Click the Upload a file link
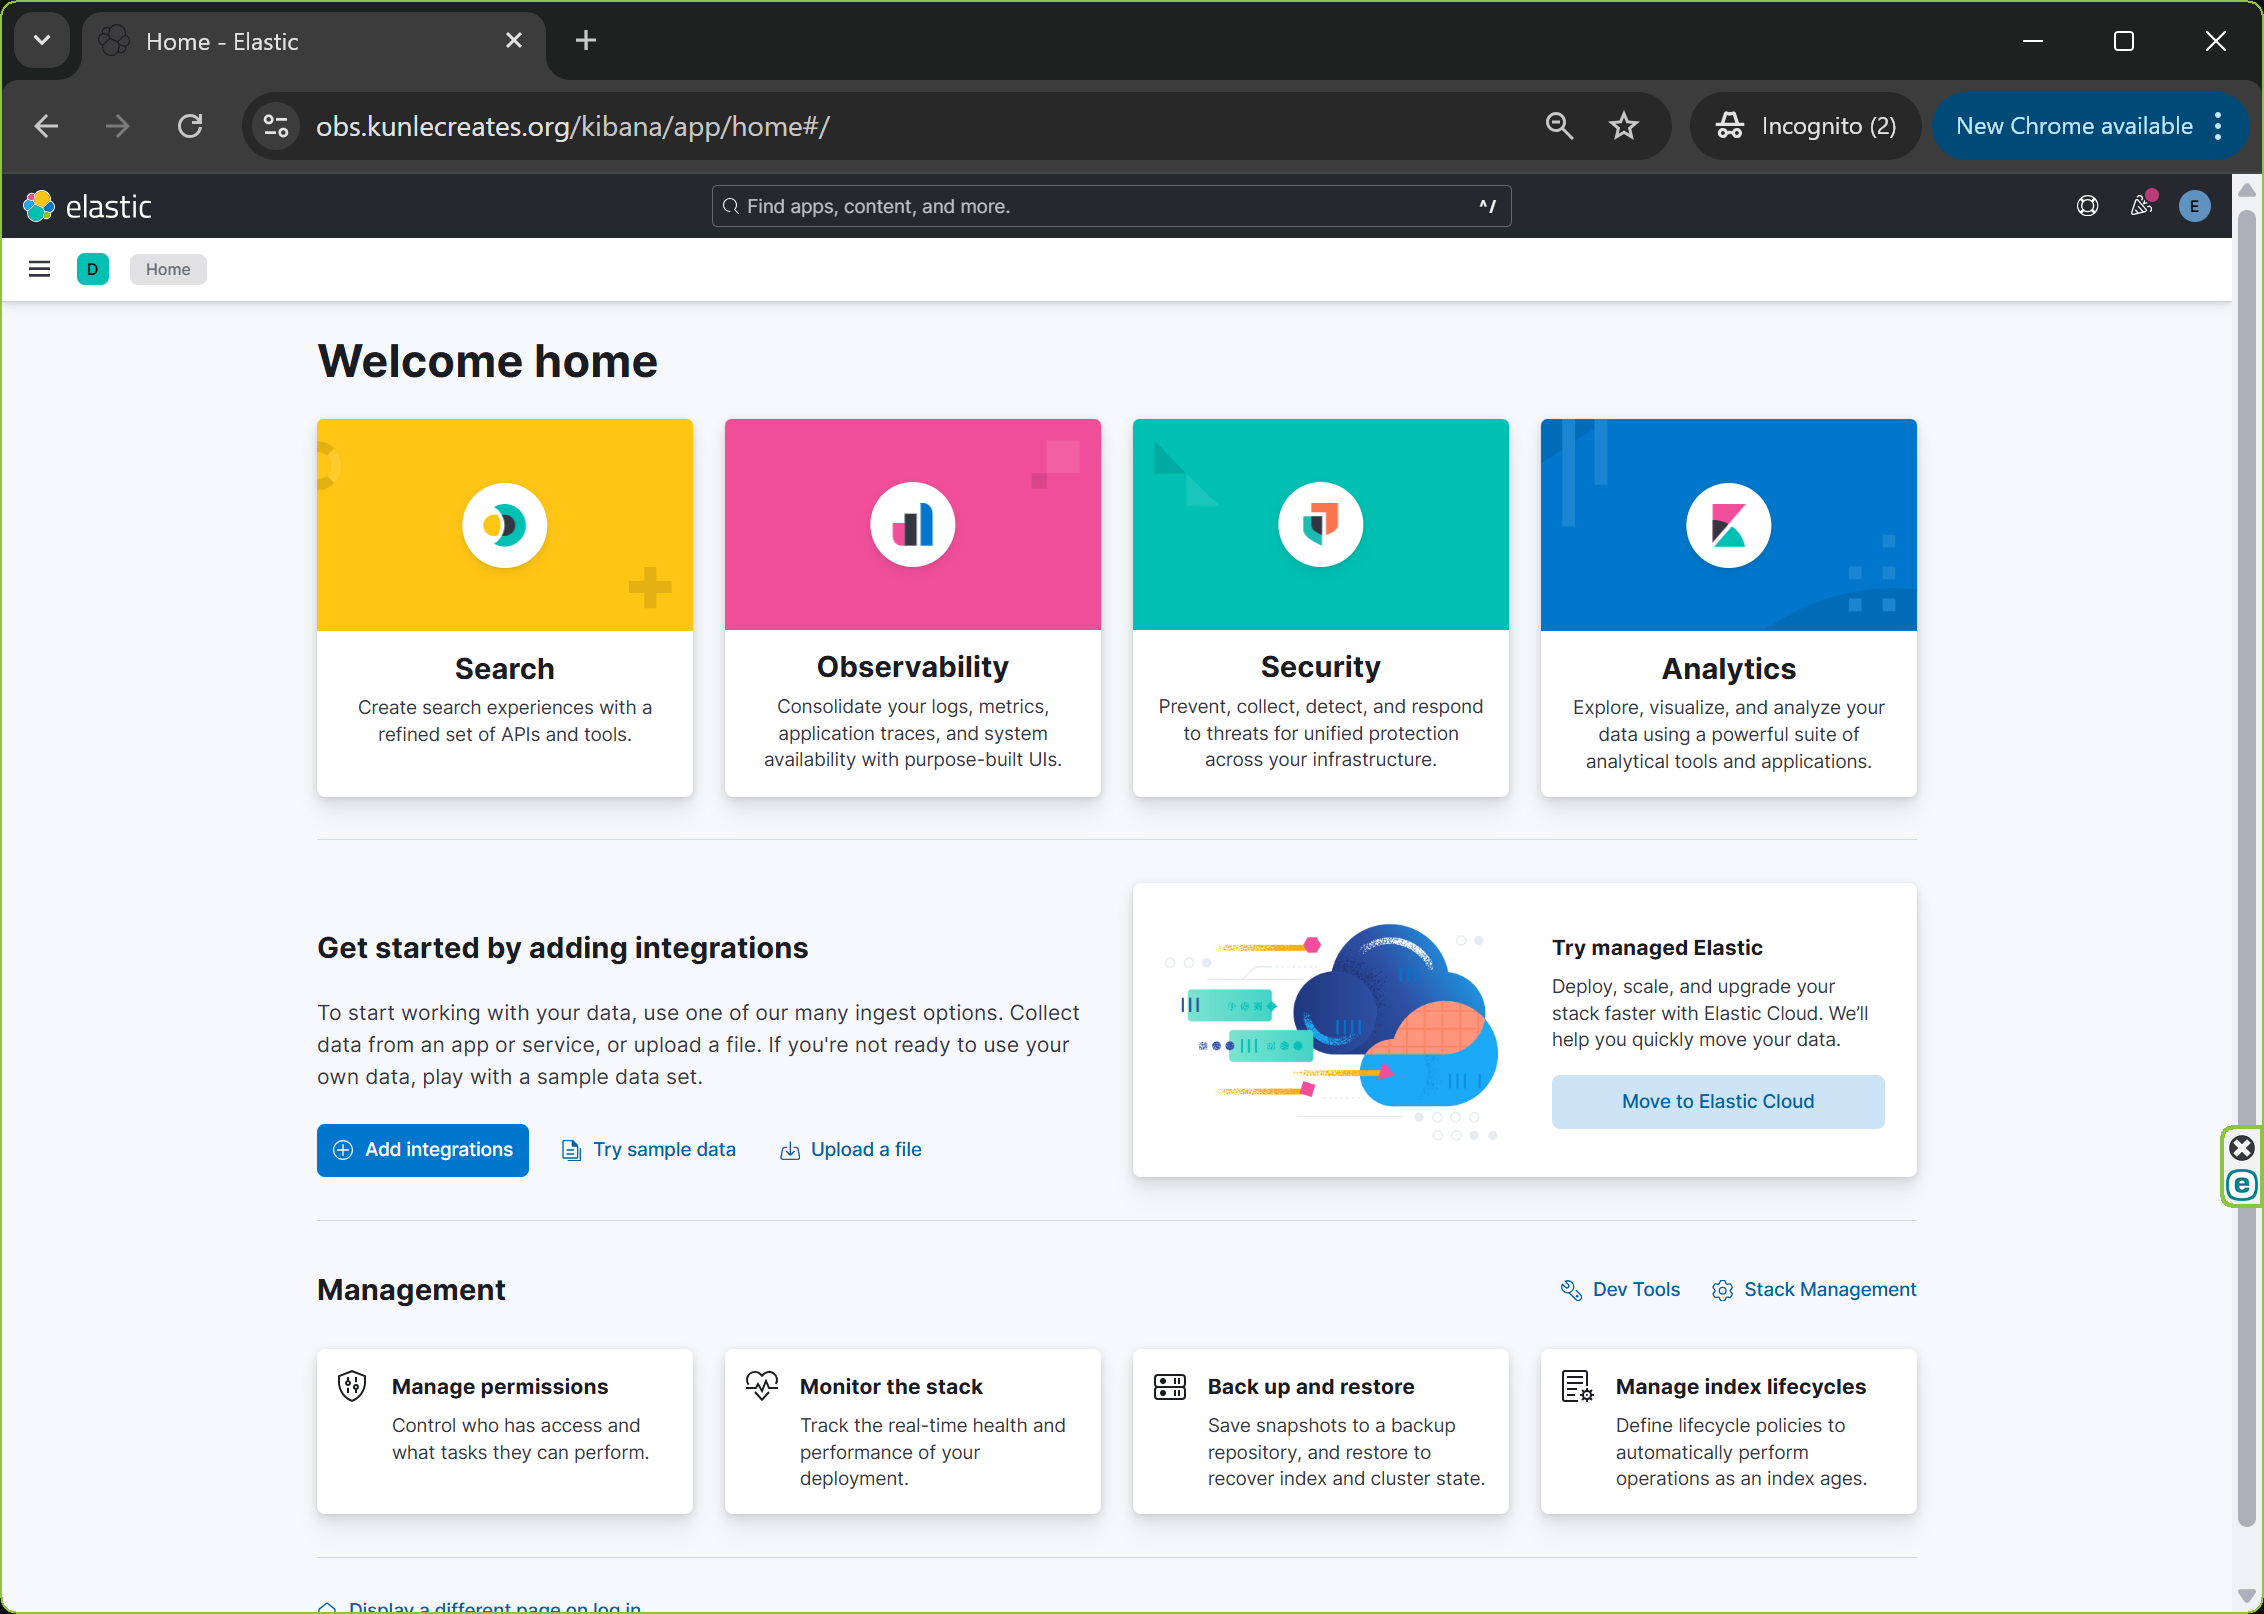The height and width of the screenshot is (1614, 2264). 866,1150
